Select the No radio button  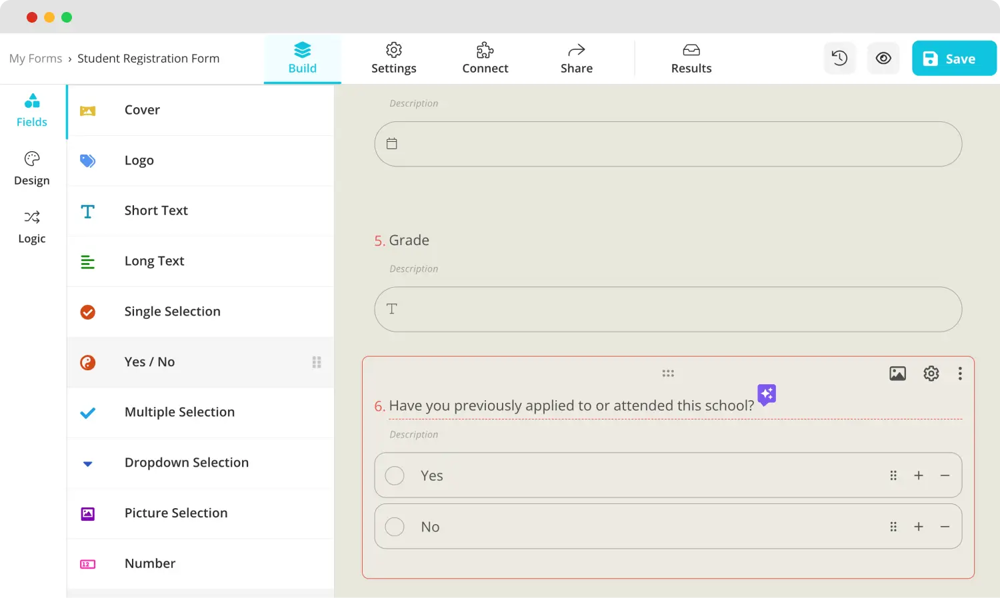pos(395,527)
